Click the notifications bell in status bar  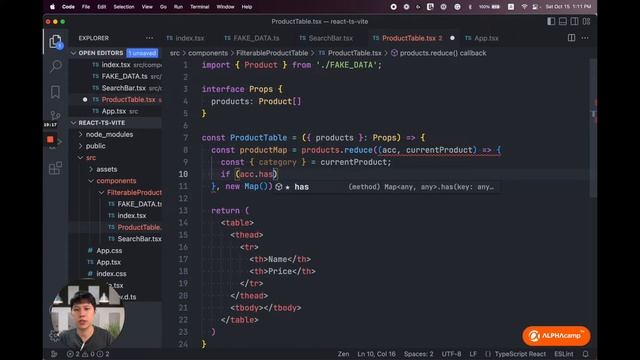[x=585, y=354]
